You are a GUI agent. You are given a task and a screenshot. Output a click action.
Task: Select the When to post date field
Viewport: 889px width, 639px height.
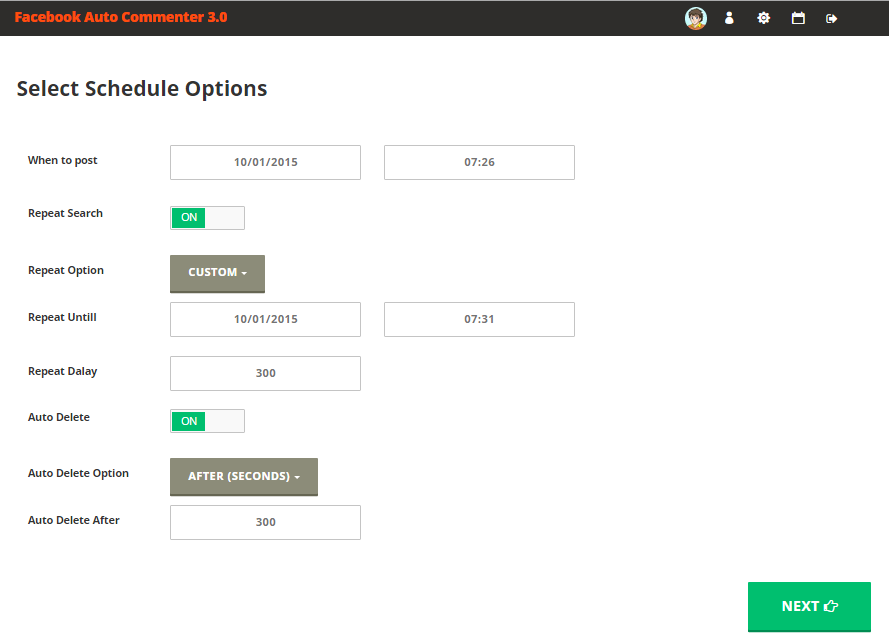(x=265, y=162)
